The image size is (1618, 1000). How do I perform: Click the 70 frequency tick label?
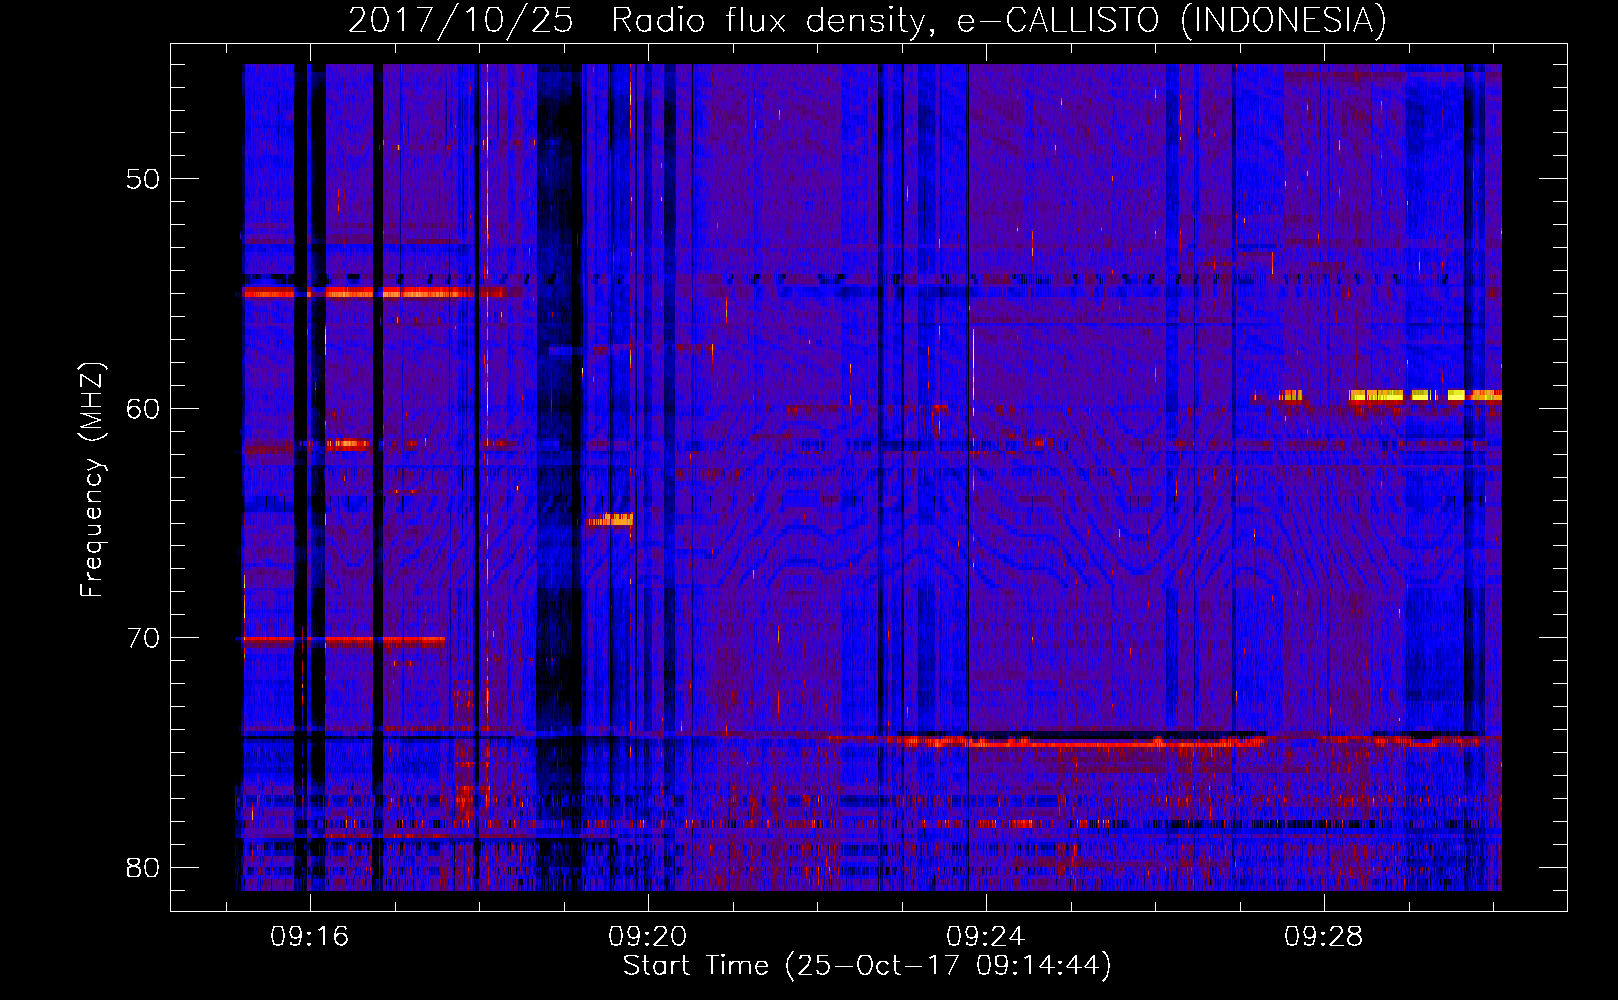[x=144, y=637]
